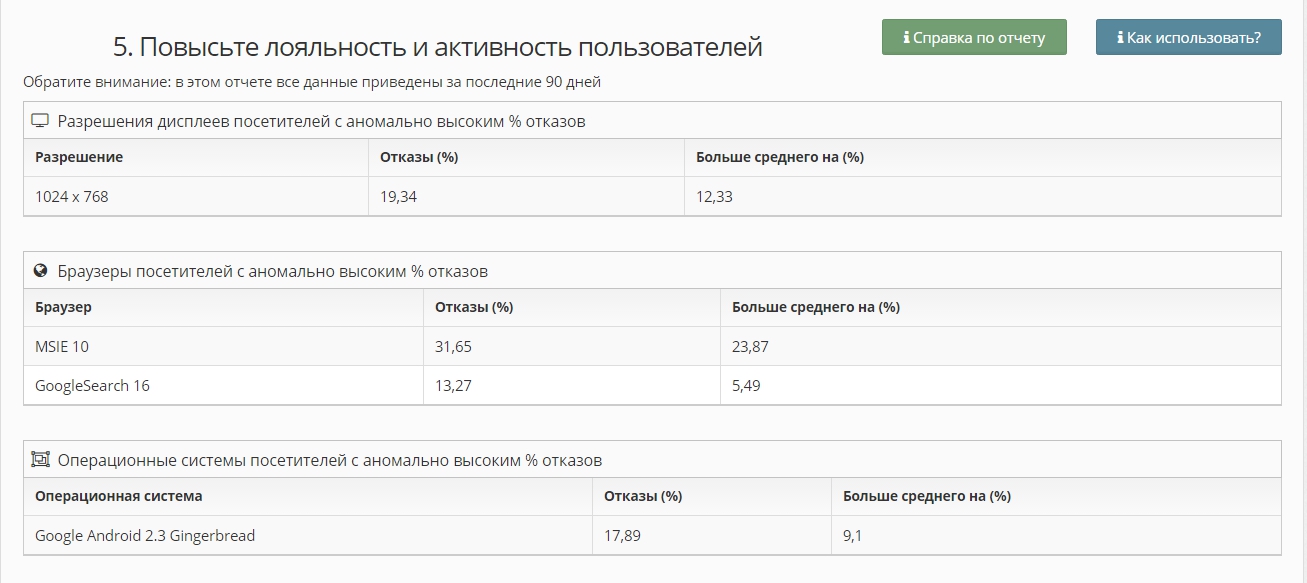
Task: Click the Браузер column header
Action: (63, 307)
